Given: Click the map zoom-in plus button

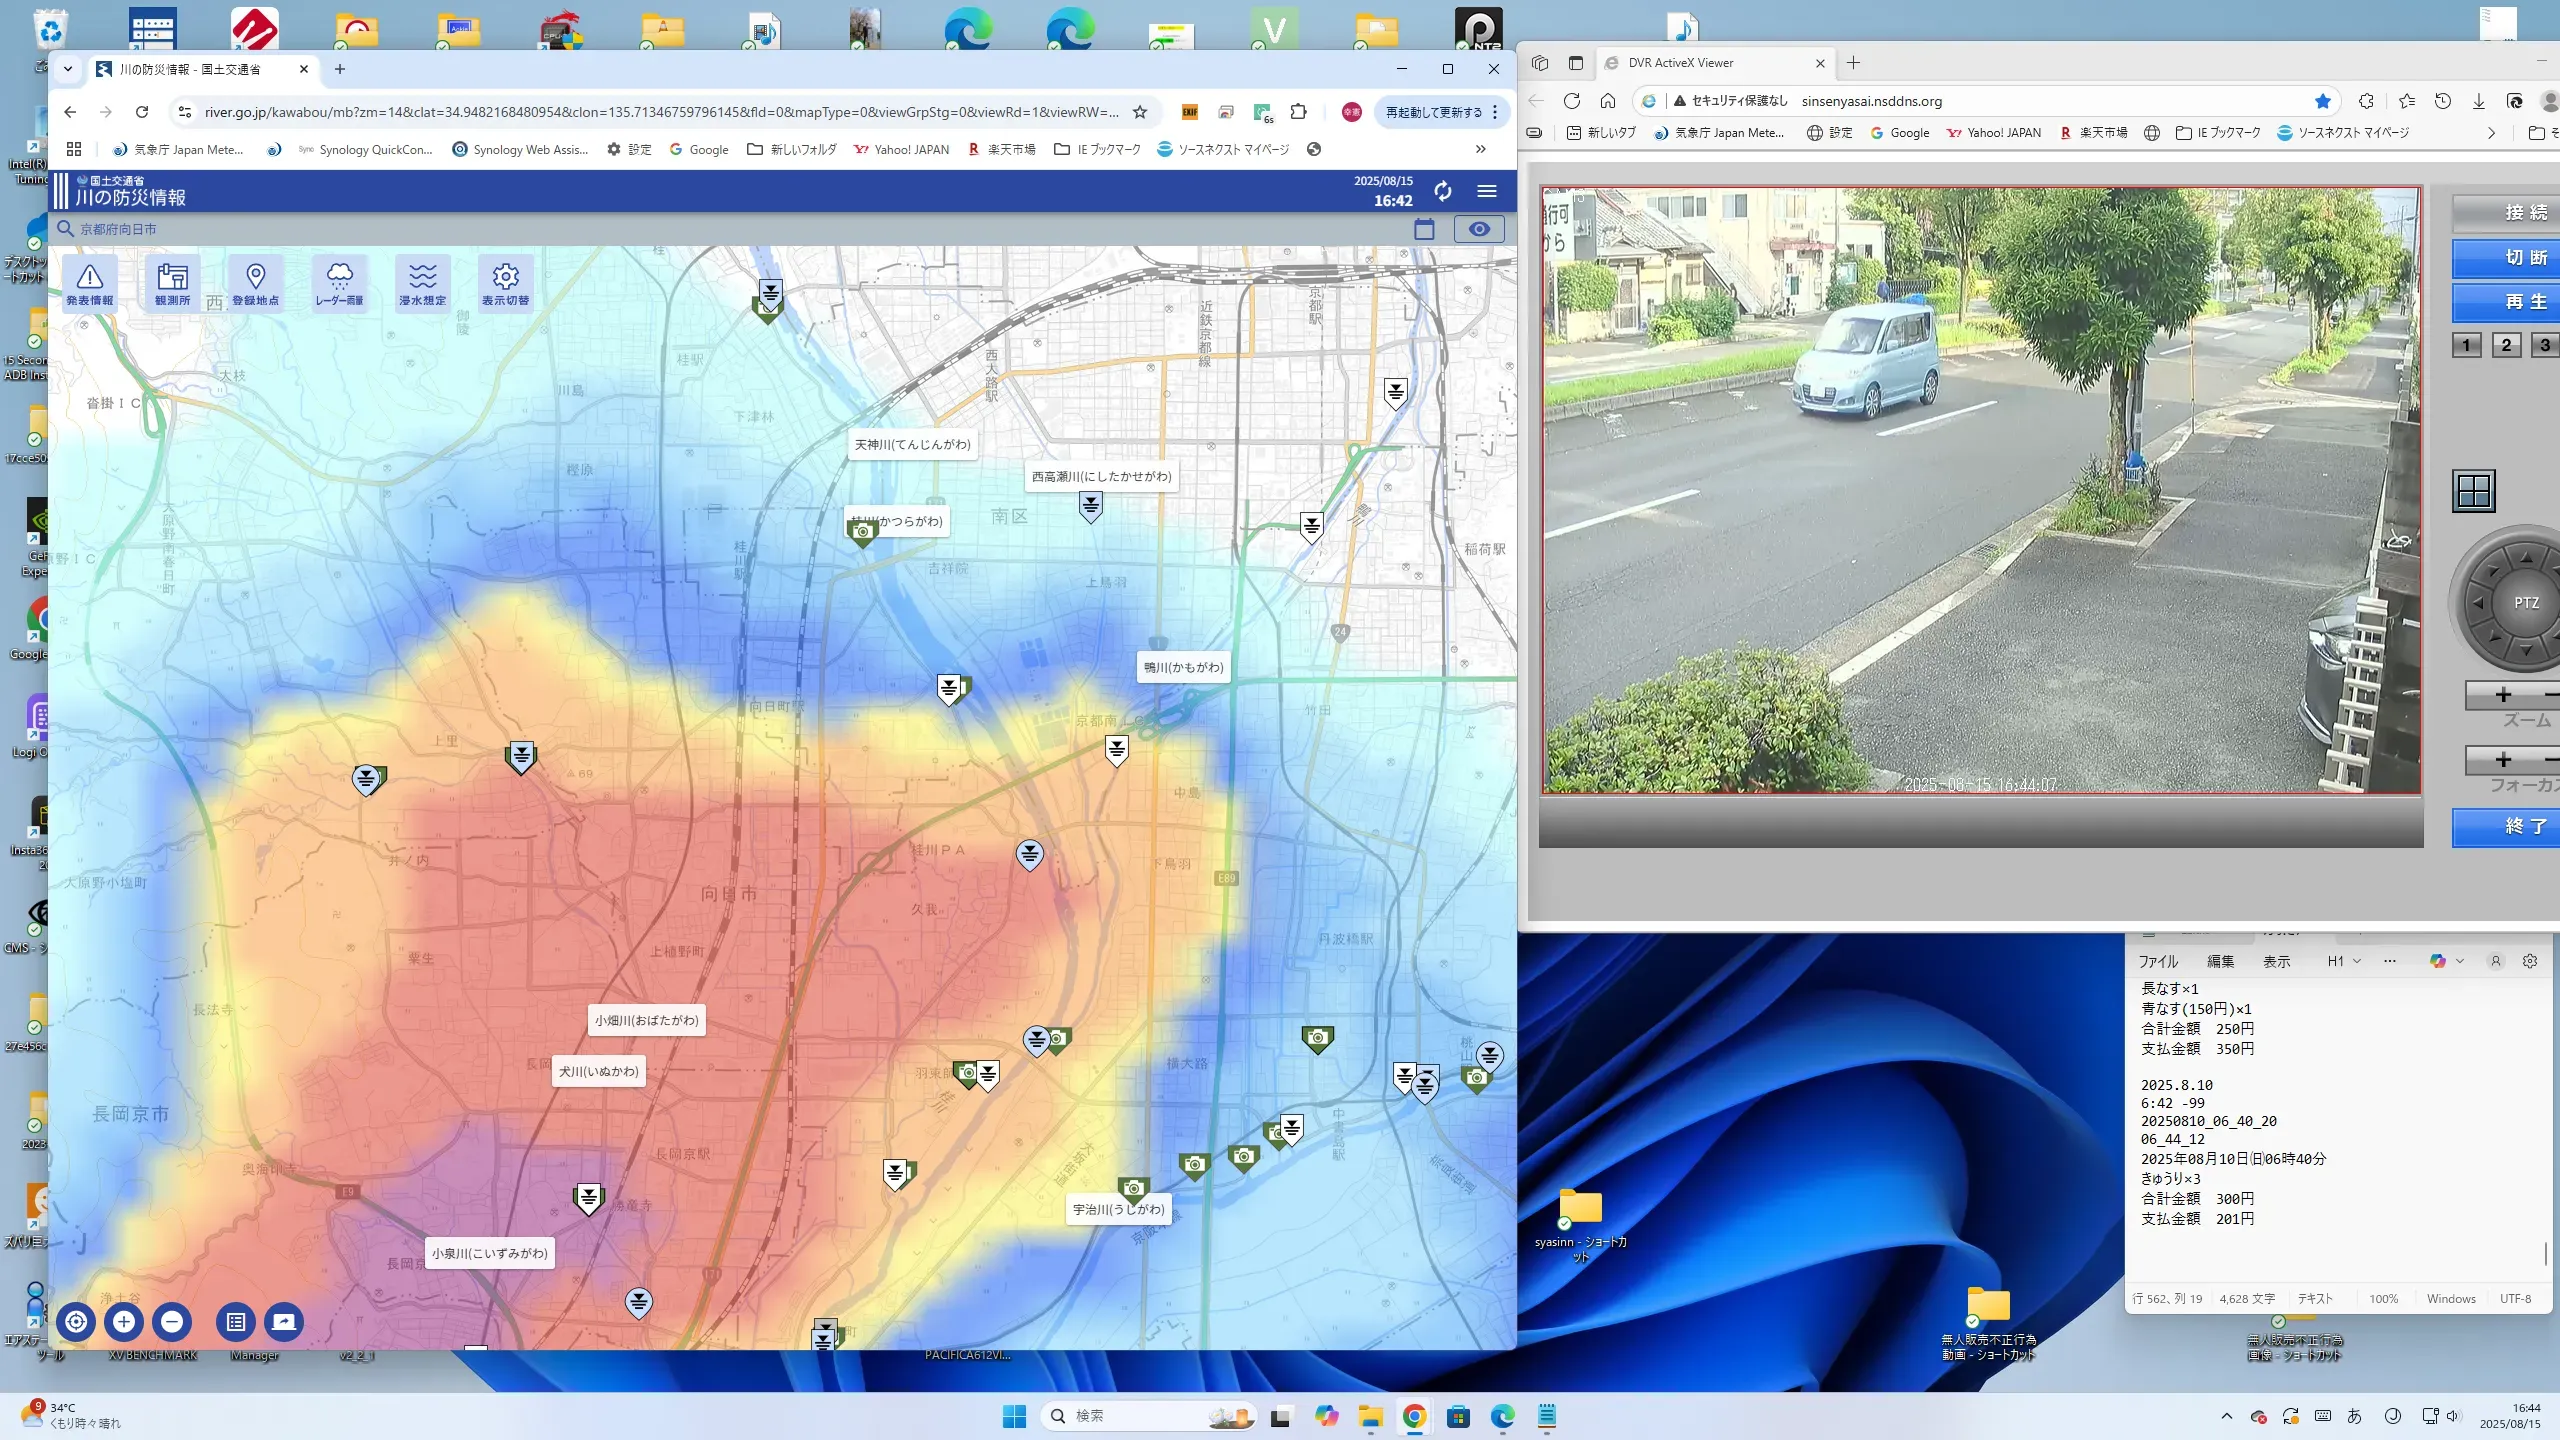Looking at the screenshot, I should click(124, 1321).
